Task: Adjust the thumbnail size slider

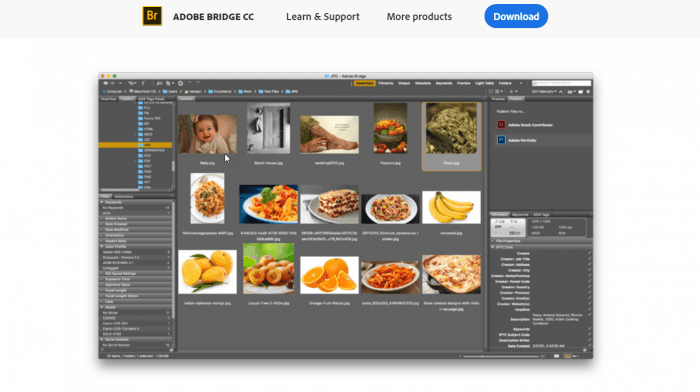Action: coord(501,356)
